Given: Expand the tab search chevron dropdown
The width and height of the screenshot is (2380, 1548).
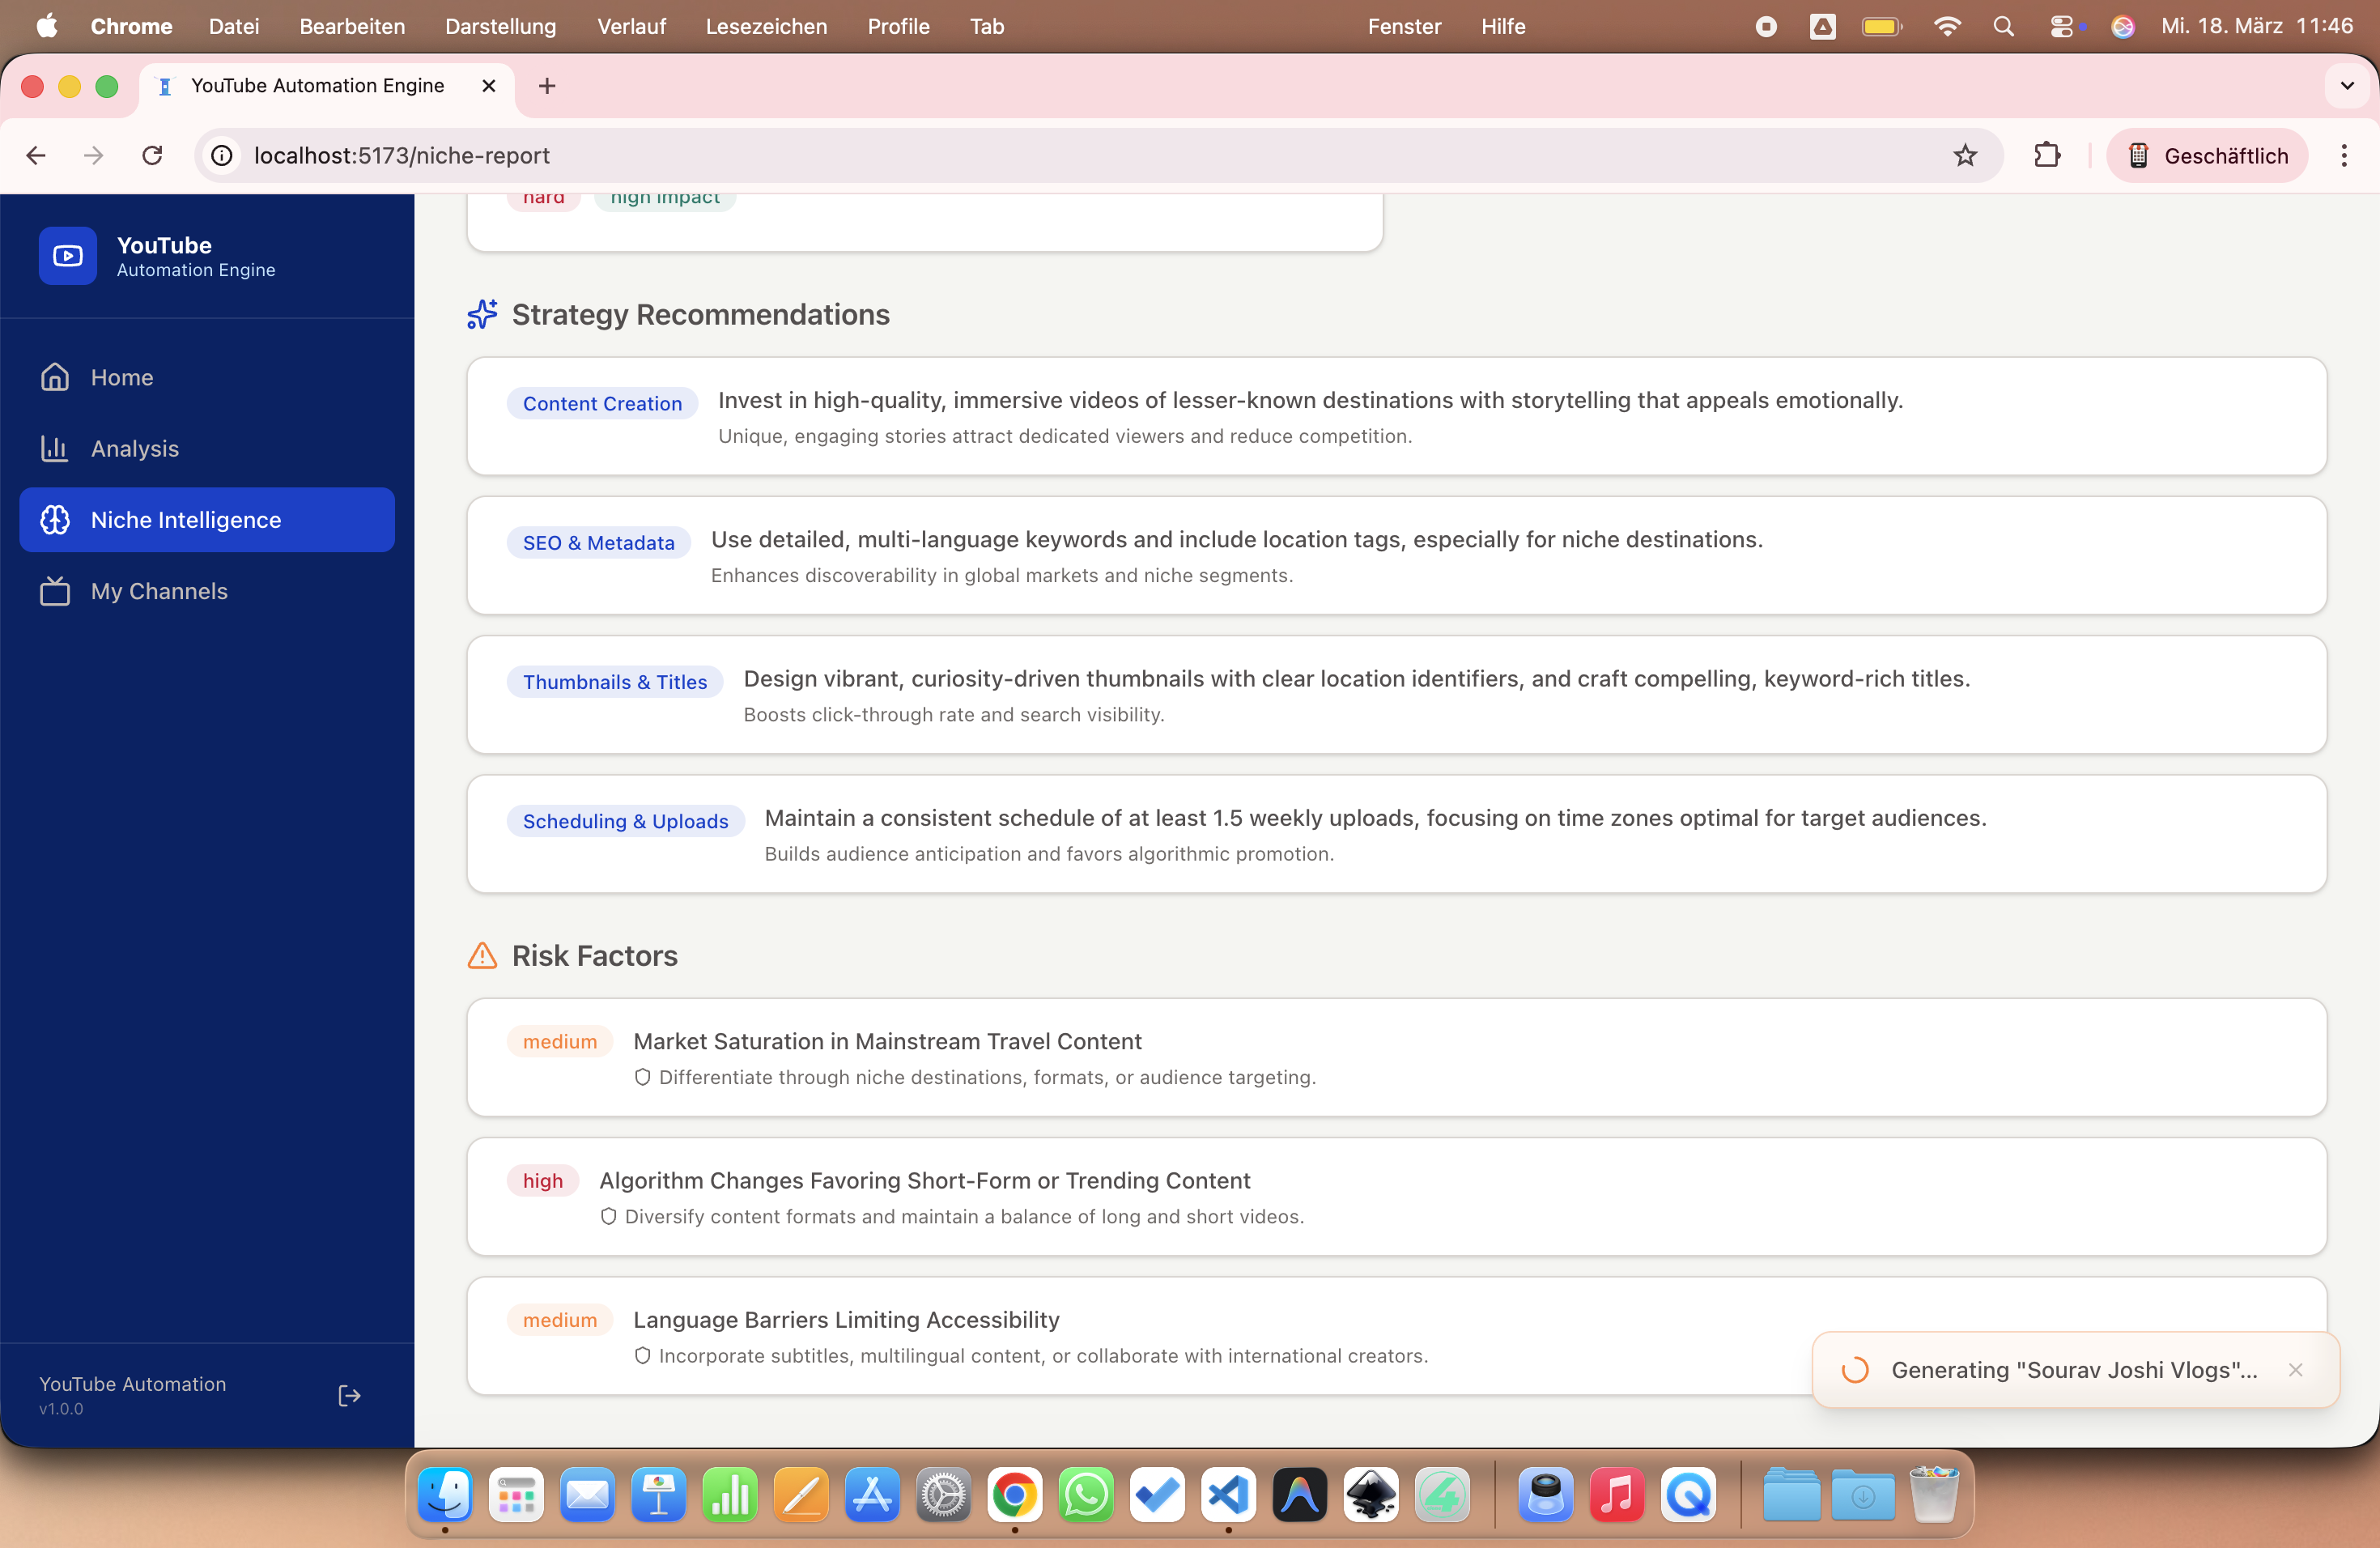Looking at the screenshot, I should 2346,86.
